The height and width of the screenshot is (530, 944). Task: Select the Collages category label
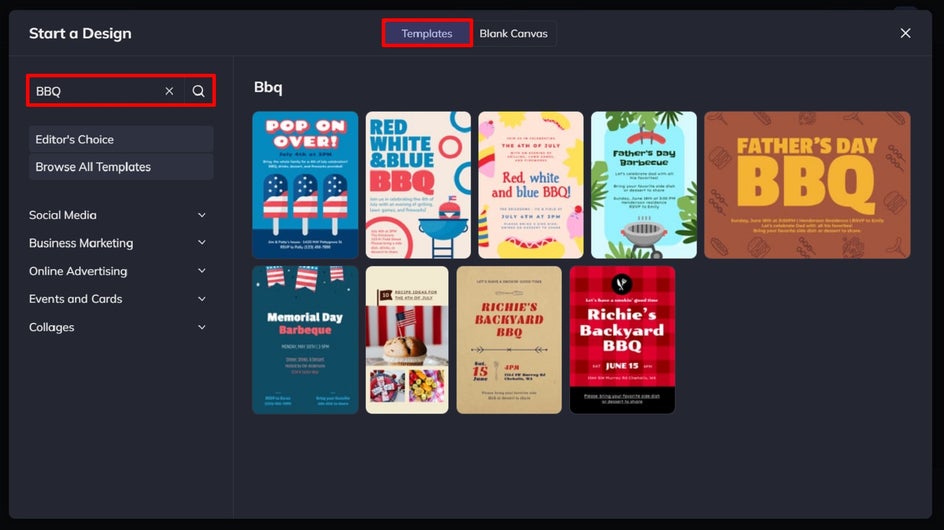pyautogui.click(x=52, y=327)
